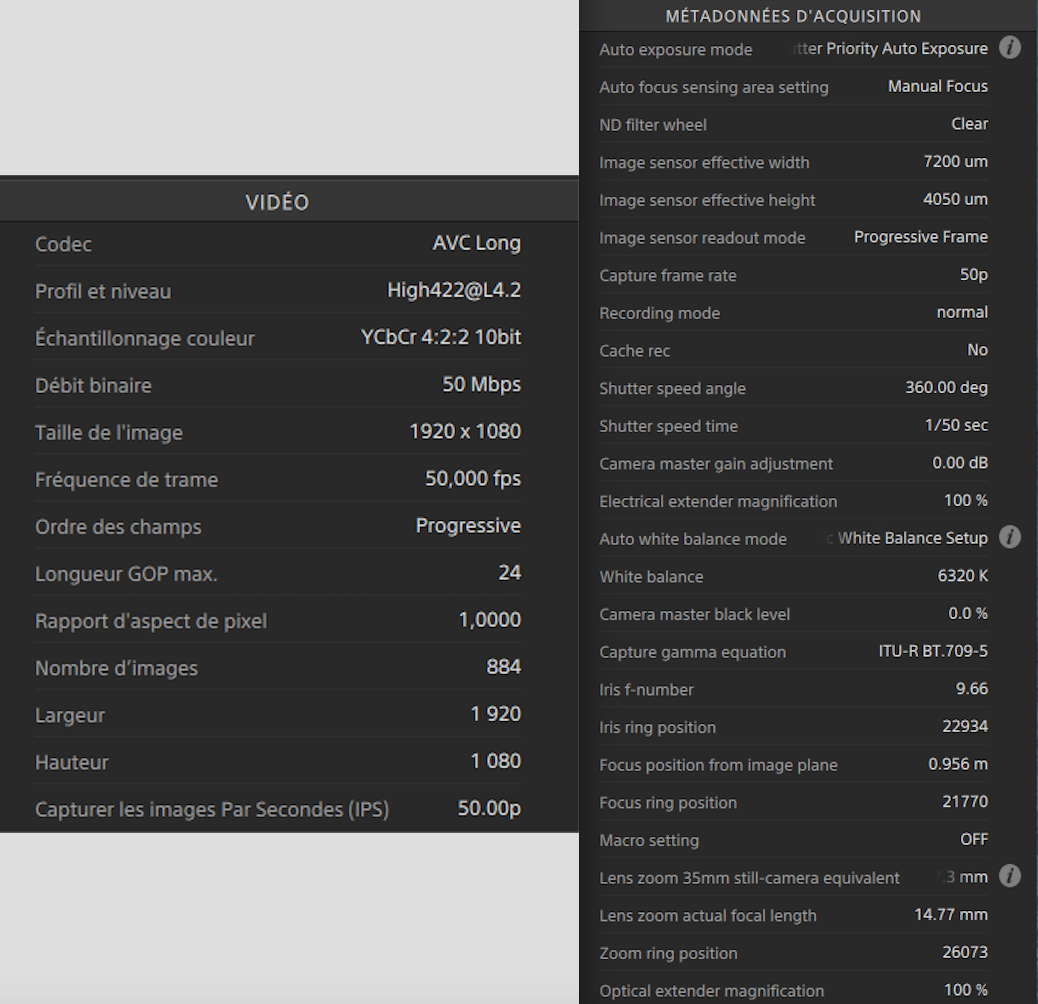Viewport: 1038px width, 1004px height.
Task: Select the Shutter speed angle 360.00 deg value
Action: click(946, 387)
